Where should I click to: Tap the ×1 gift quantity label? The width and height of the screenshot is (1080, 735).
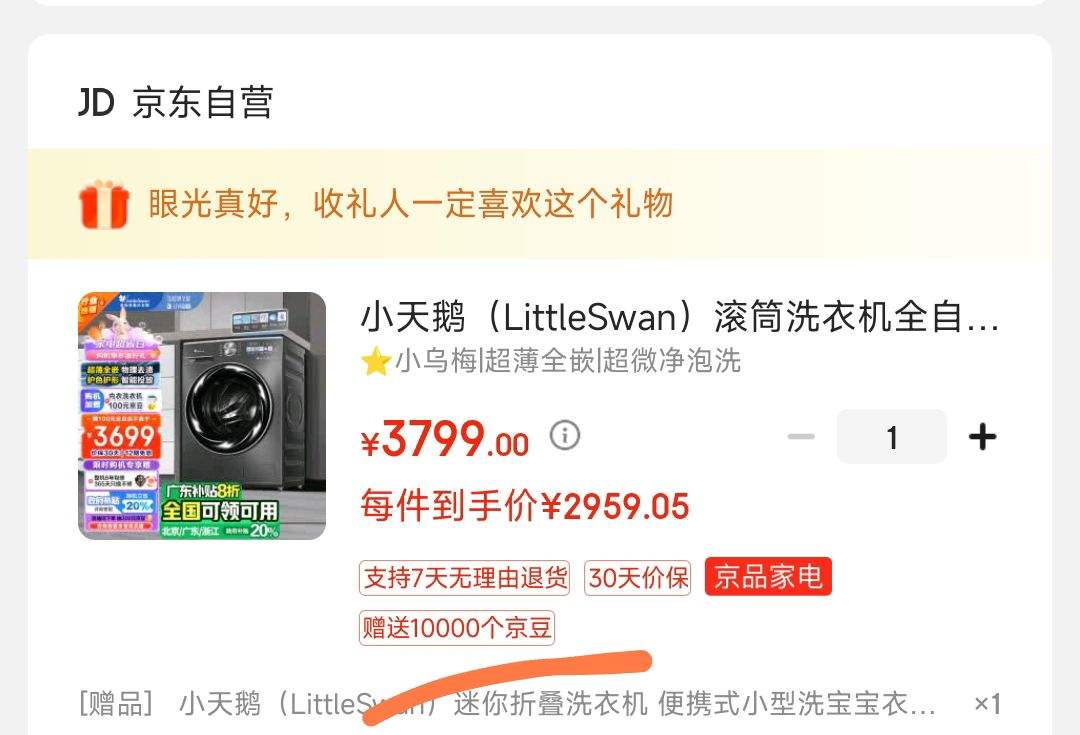point(987,704)
